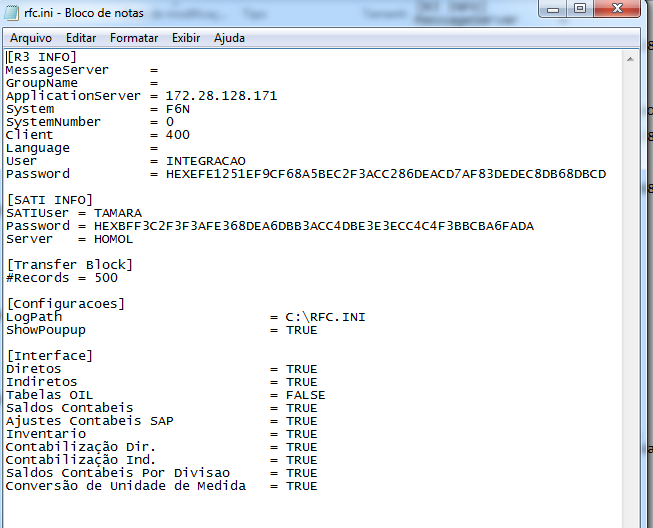Image resolution: width=653 pixels, height=528 pixels.
Task: Open the Editar menu
Action: click(x=81, y=38)
